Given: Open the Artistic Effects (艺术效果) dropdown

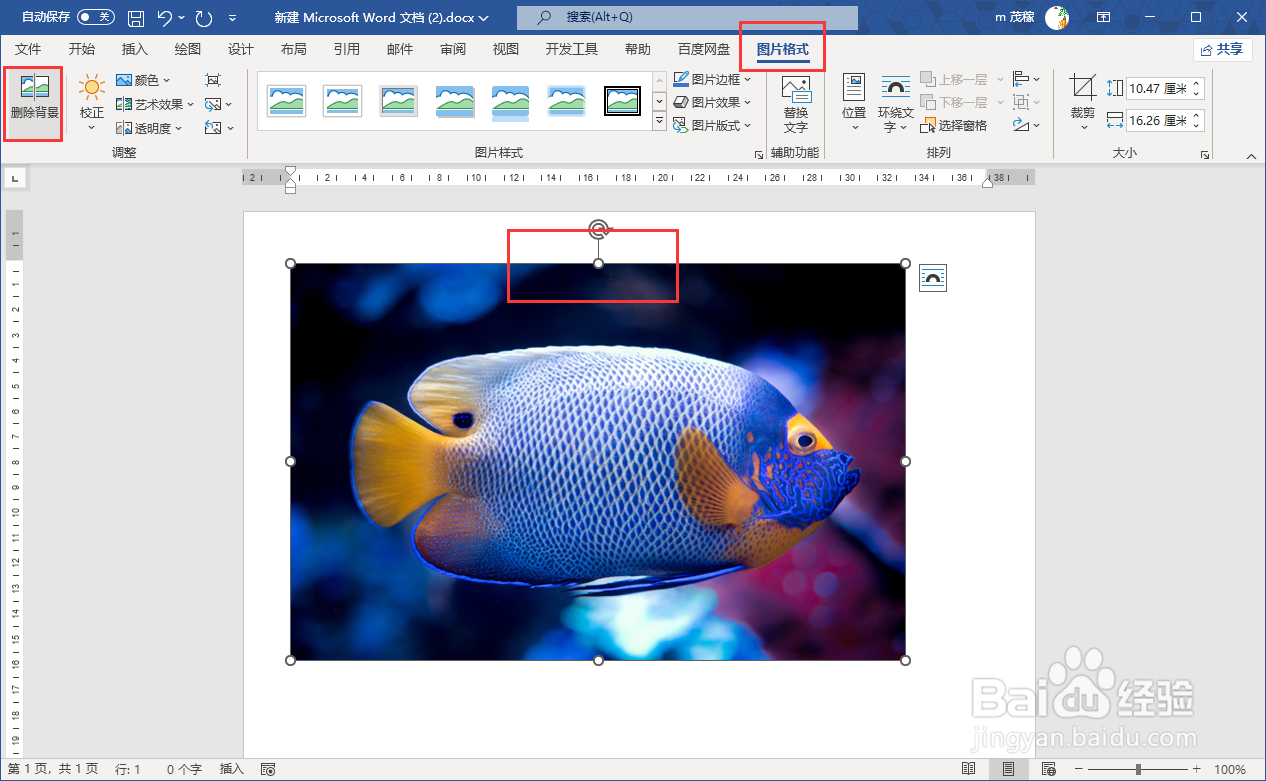Looking at the screenshot, I should point(155,104).
